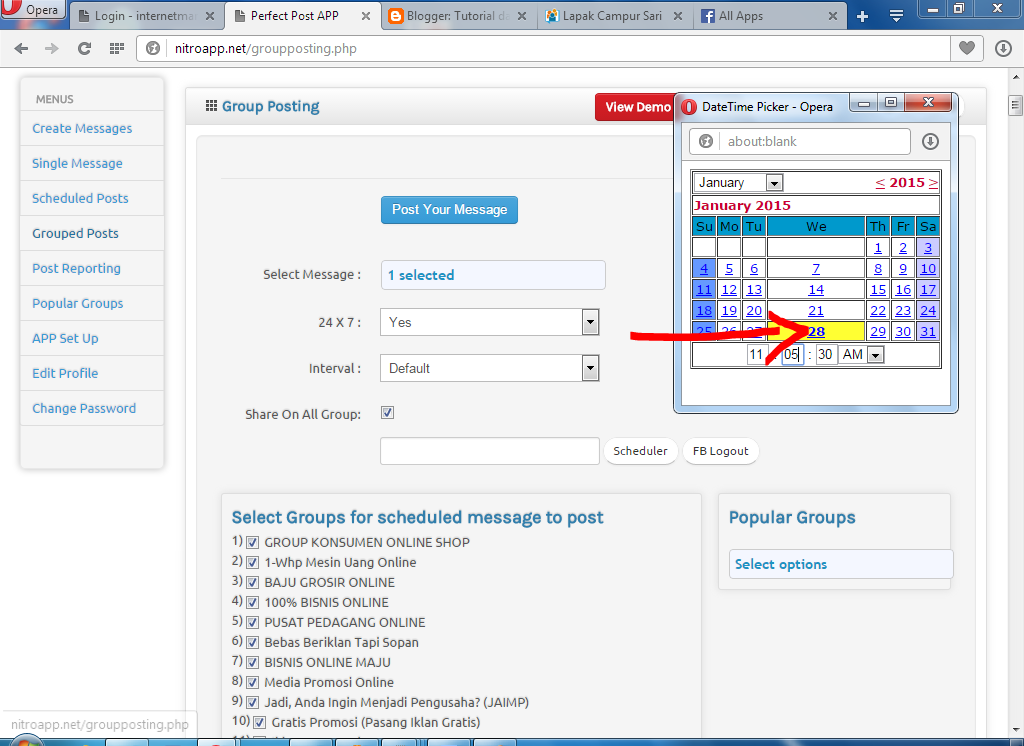Uncheck 1-Whp Mesin Uang Online
Viewport: 1024px width, 746px height.
(253, 562)
